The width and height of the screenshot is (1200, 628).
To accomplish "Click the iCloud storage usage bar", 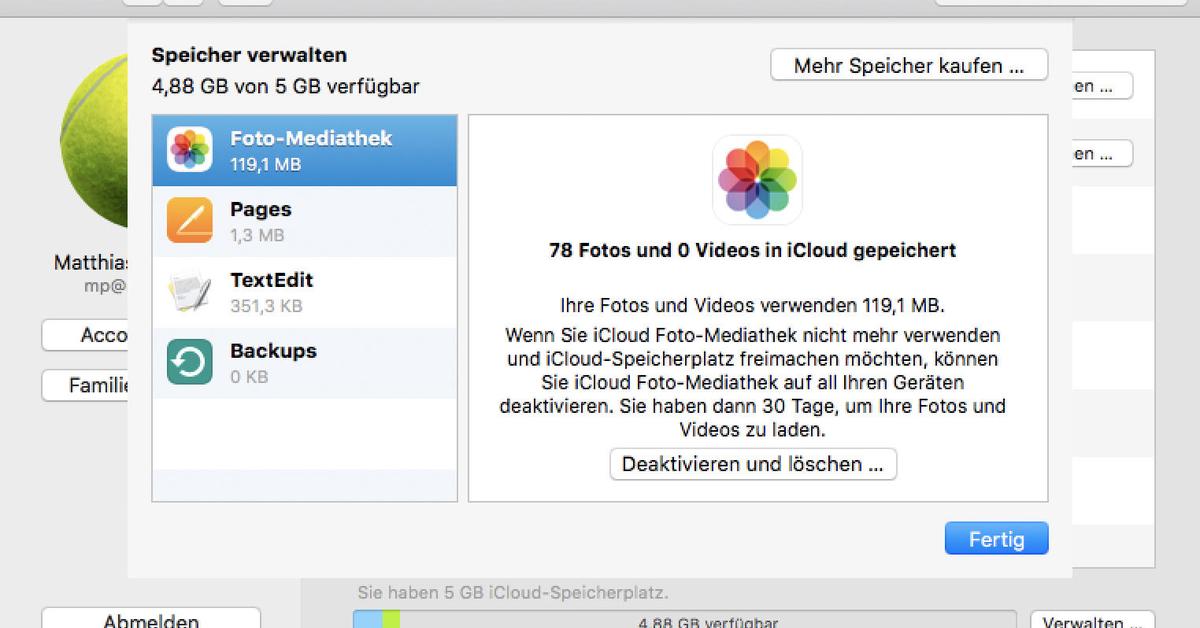I will click(685, 620).
